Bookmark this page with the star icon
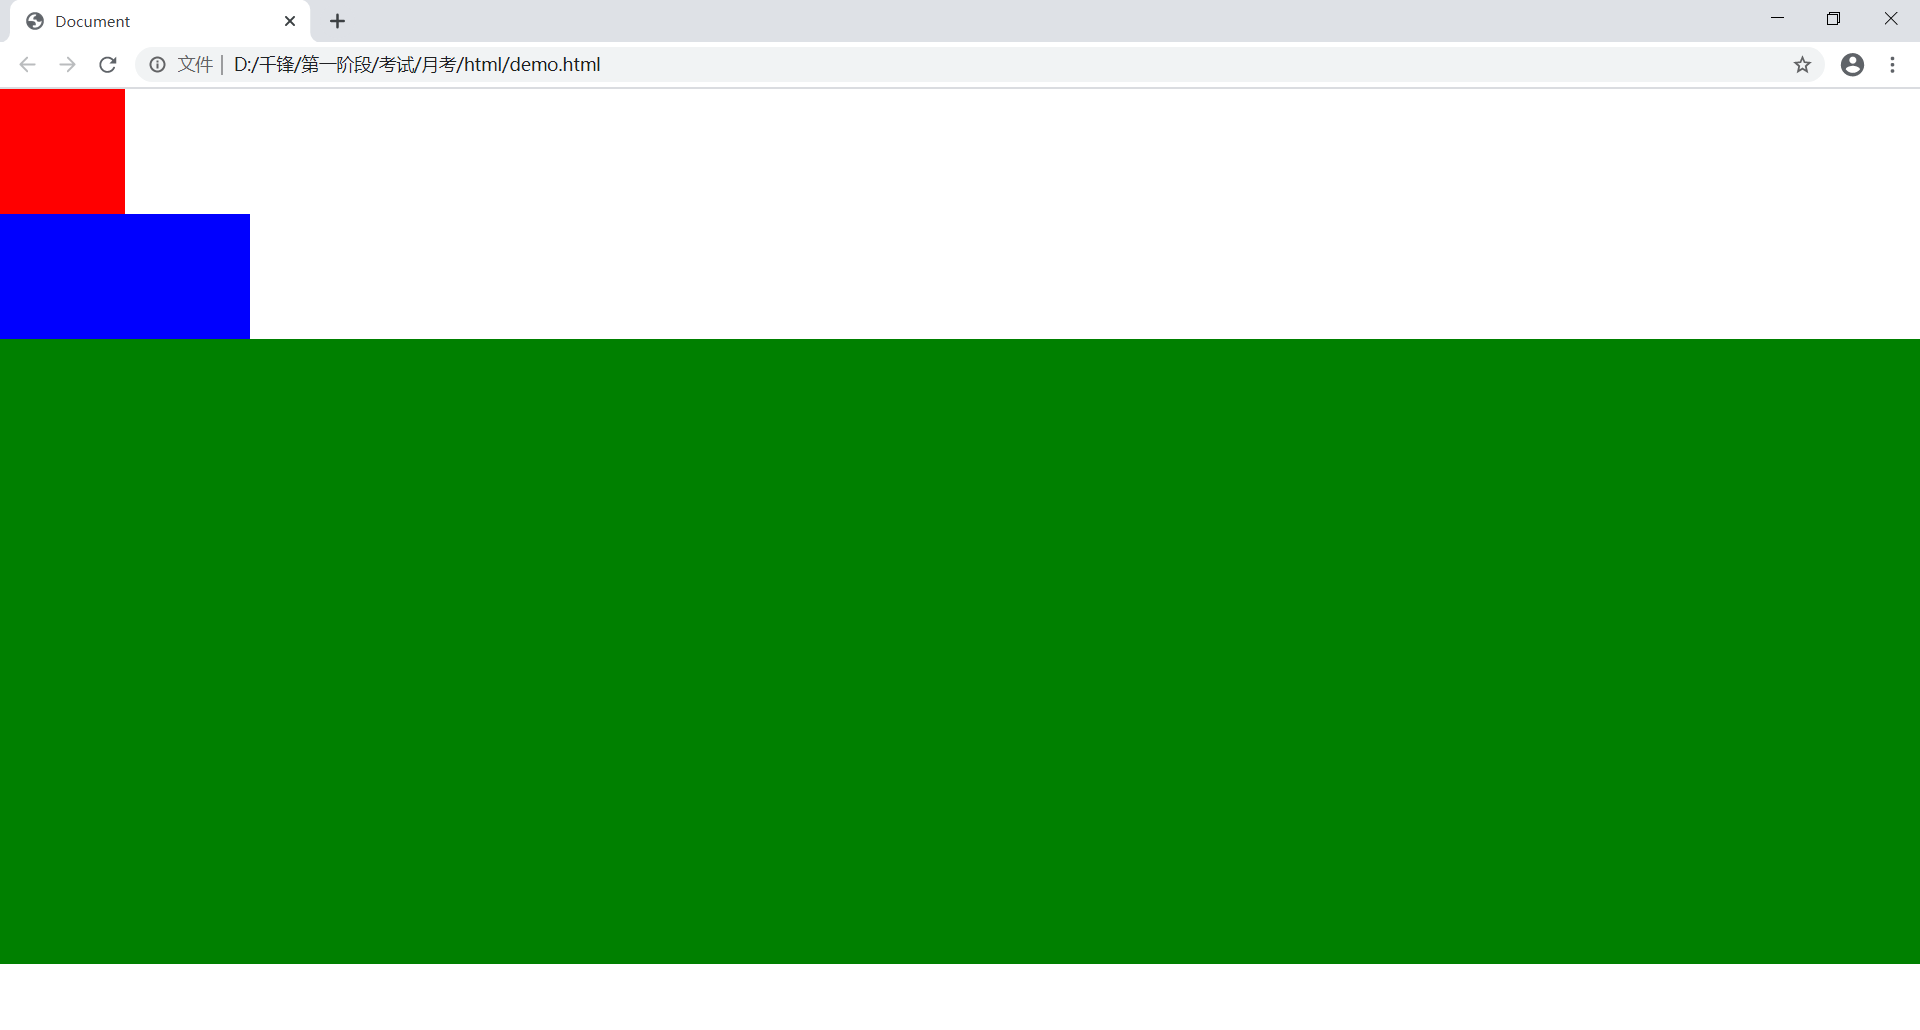Viewport: 1920px width, 1030px height. [1802, 65]
